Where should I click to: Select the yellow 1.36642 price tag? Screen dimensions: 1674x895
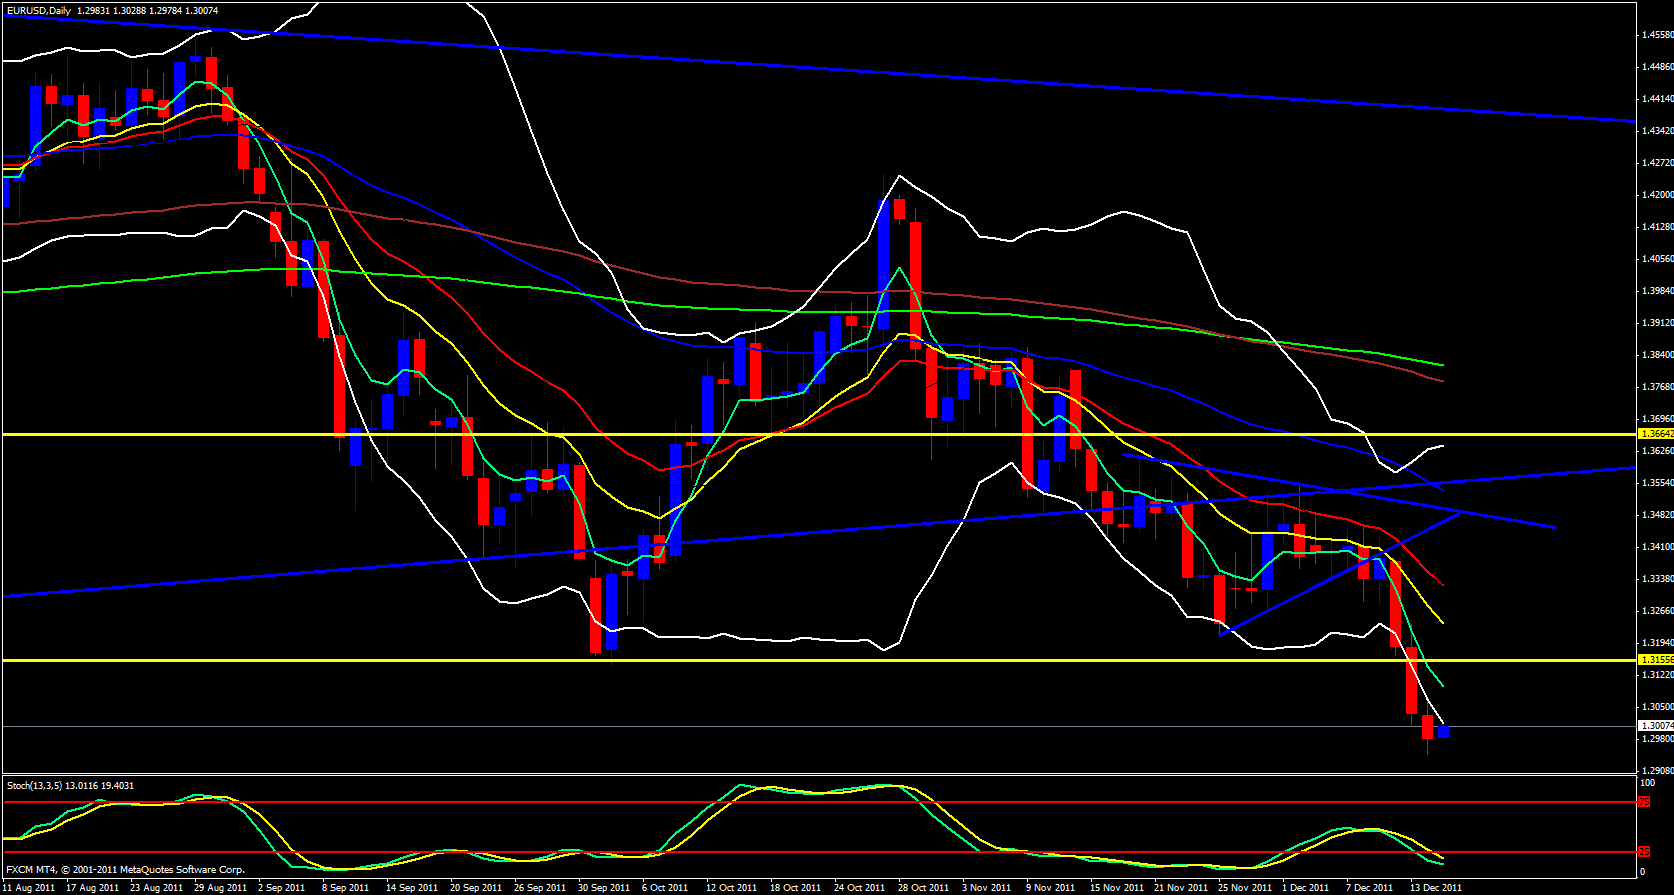1656,434
